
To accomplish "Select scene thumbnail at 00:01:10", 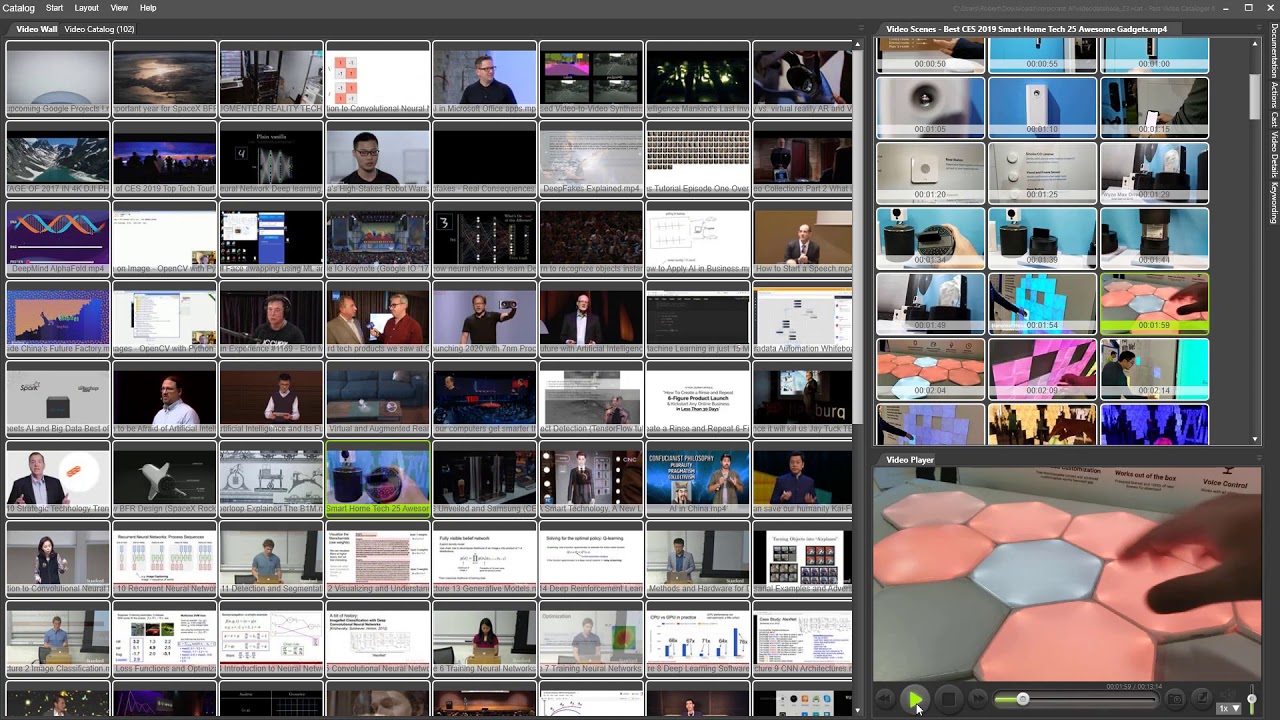I will (x=1042, y=107).
